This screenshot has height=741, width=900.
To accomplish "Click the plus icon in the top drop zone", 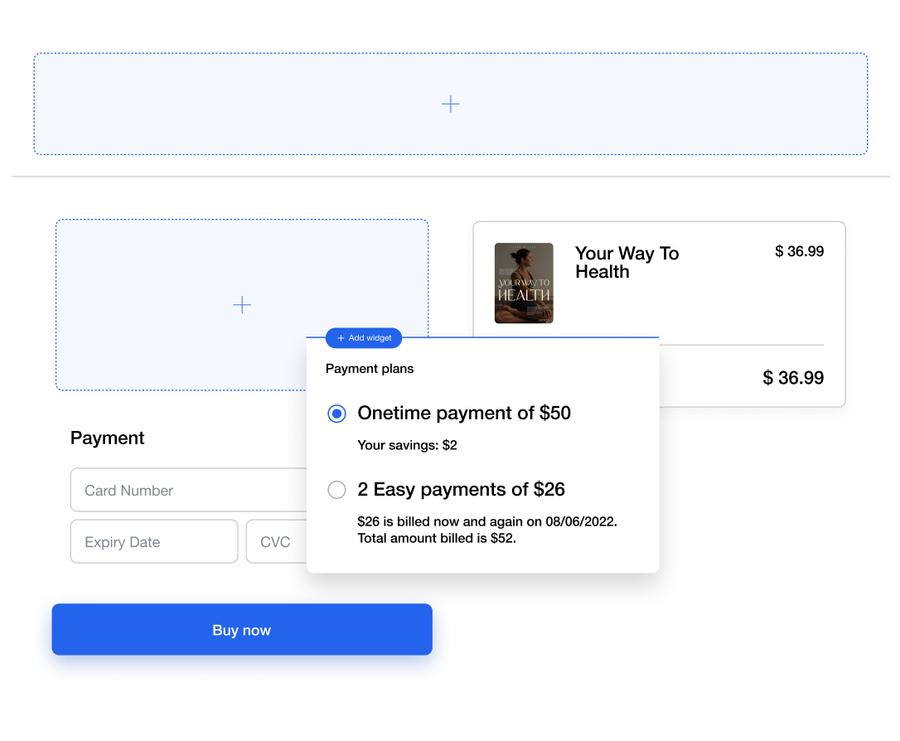I will click(x=451, y=104).
